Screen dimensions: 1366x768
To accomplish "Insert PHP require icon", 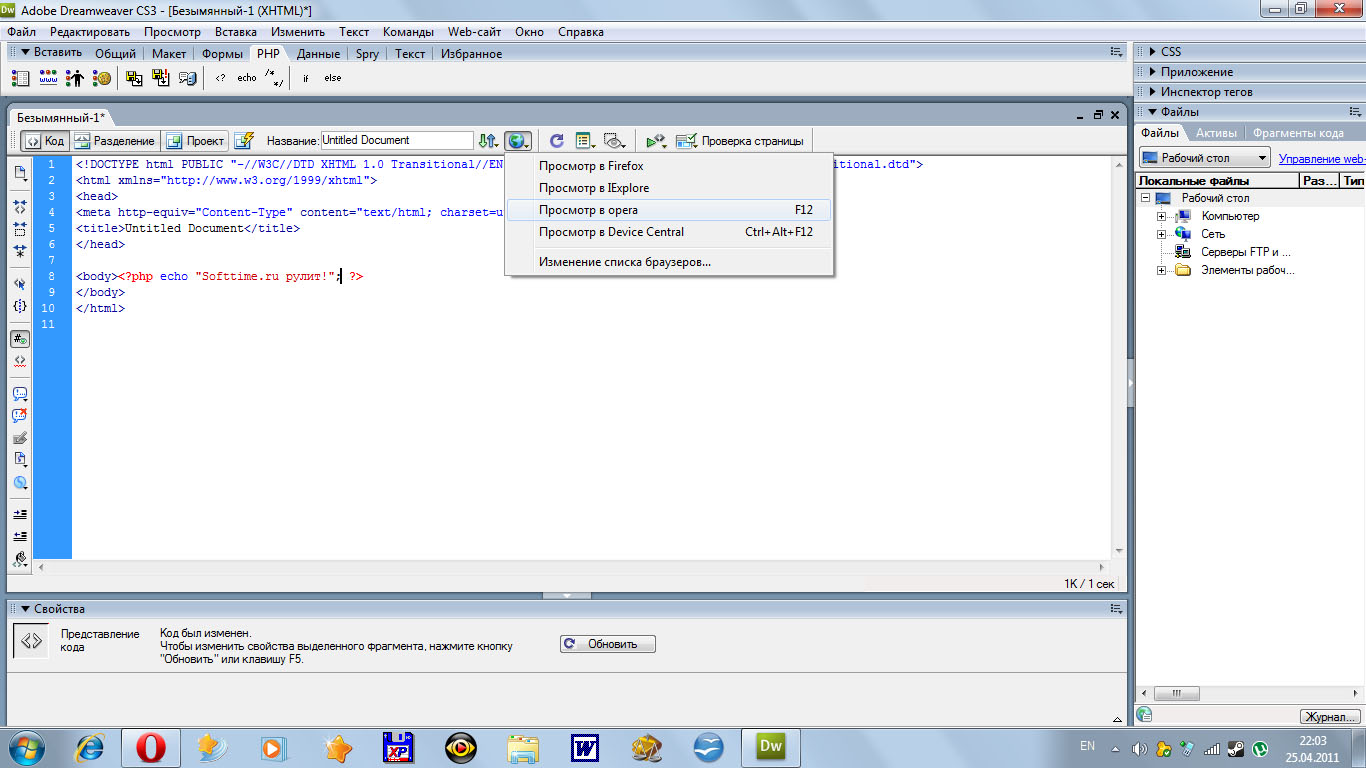I will click(160, 77).
